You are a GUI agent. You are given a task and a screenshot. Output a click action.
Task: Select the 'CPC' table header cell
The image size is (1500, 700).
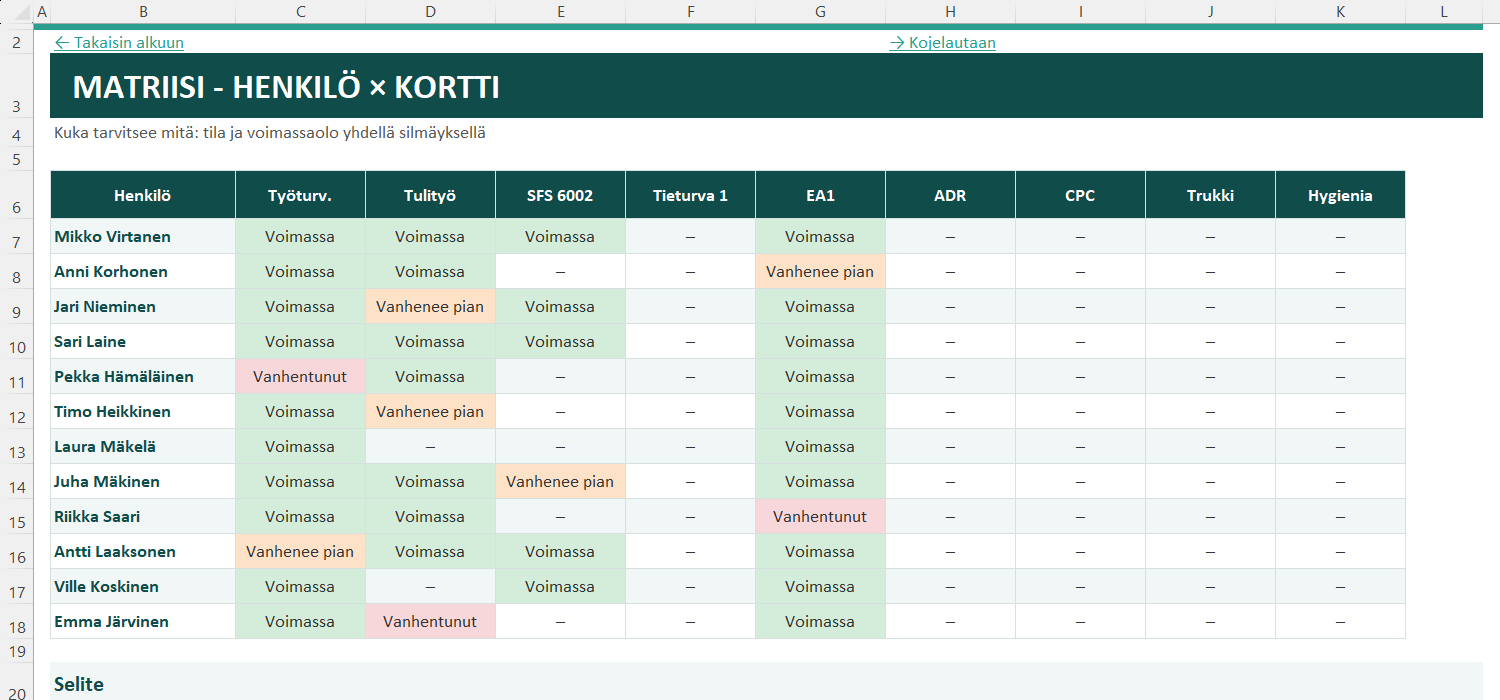(x=1081, y=195)
